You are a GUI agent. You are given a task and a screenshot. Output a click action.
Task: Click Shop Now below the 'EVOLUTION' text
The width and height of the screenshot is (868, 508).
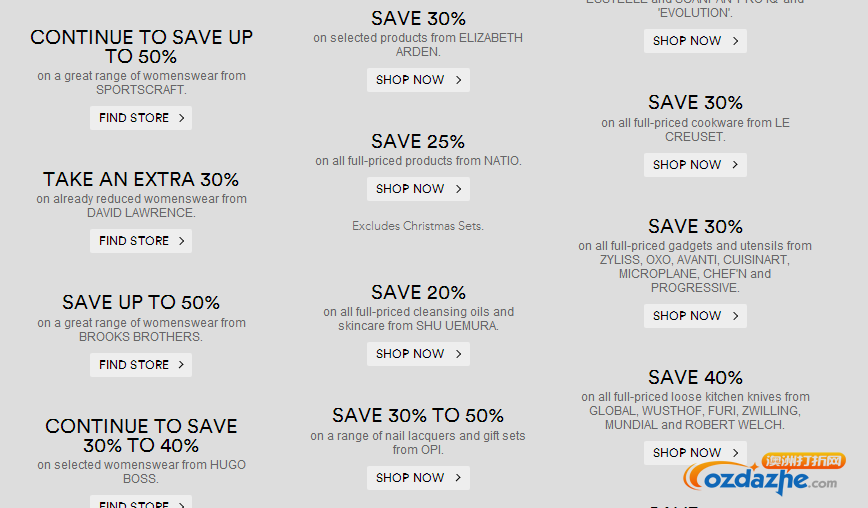pos(695,41)
